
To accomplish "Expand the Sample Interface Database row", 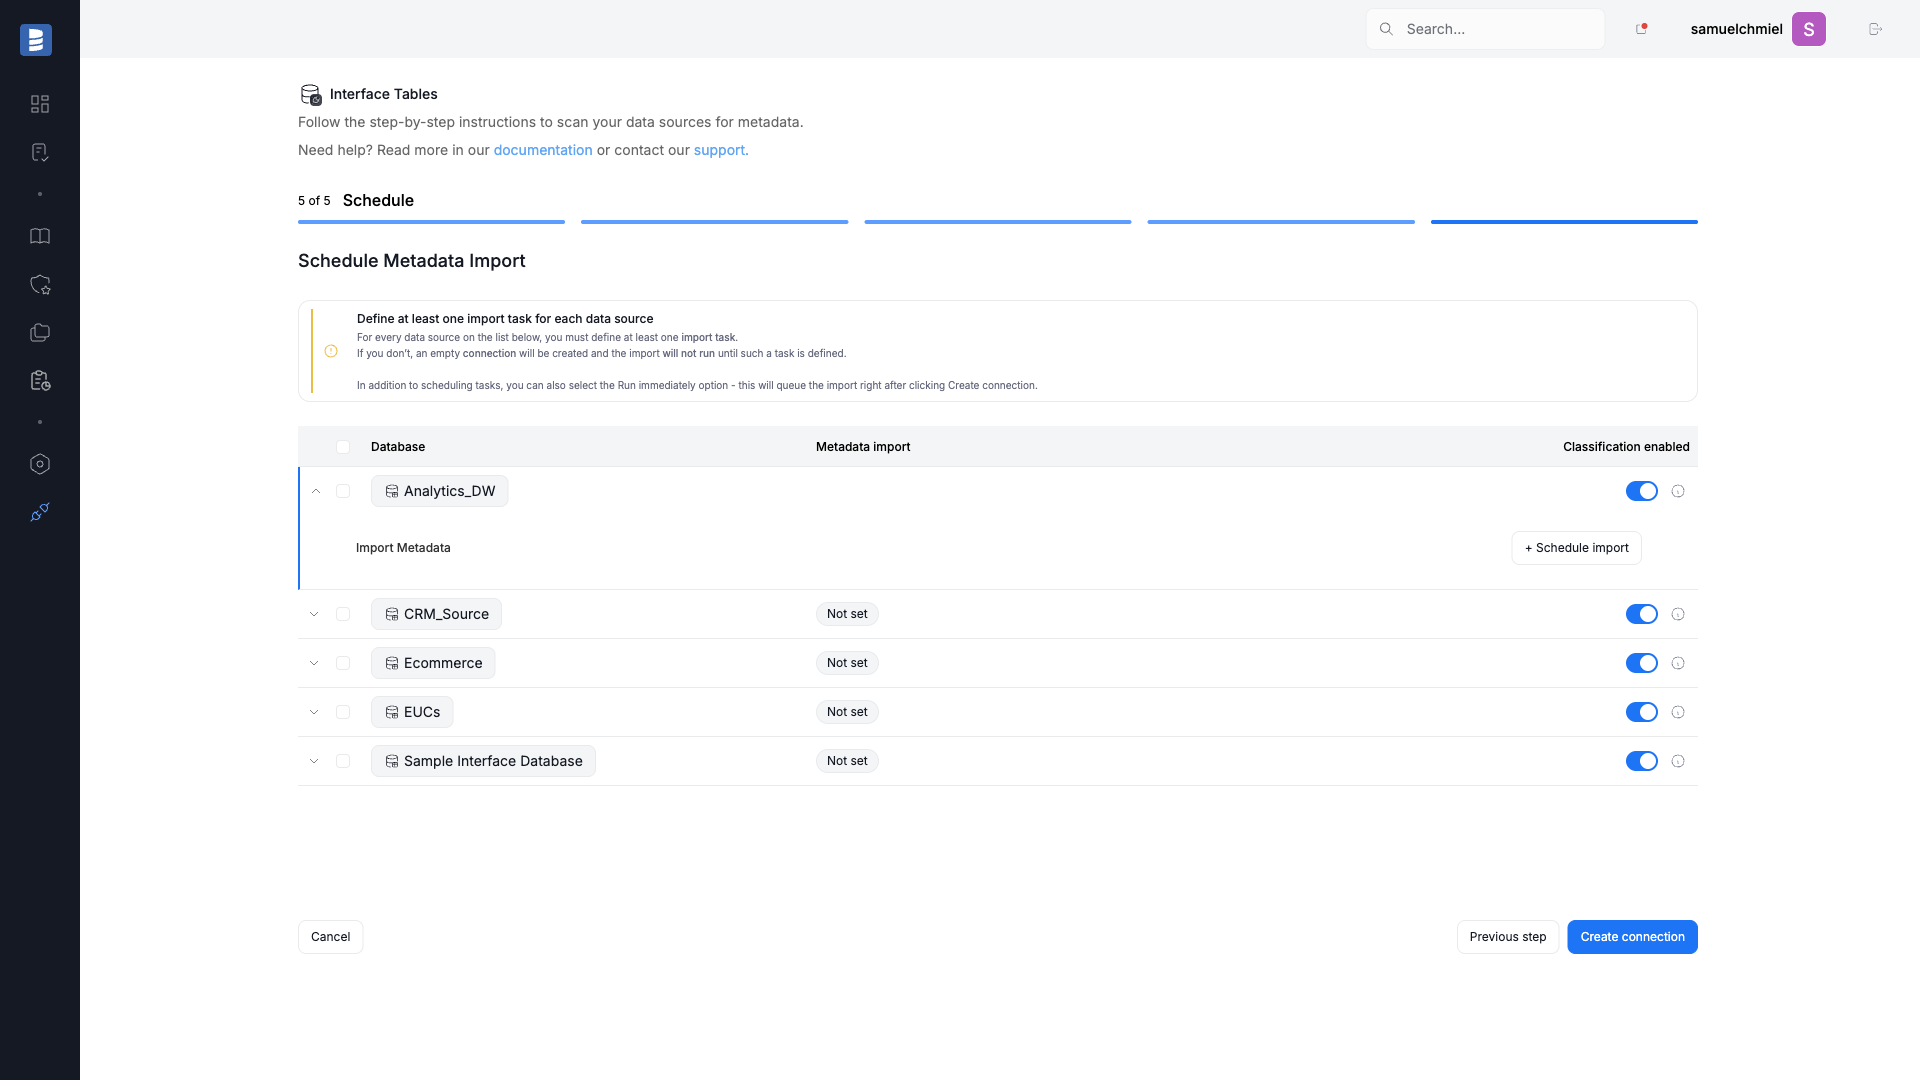I will coord(314,761).
